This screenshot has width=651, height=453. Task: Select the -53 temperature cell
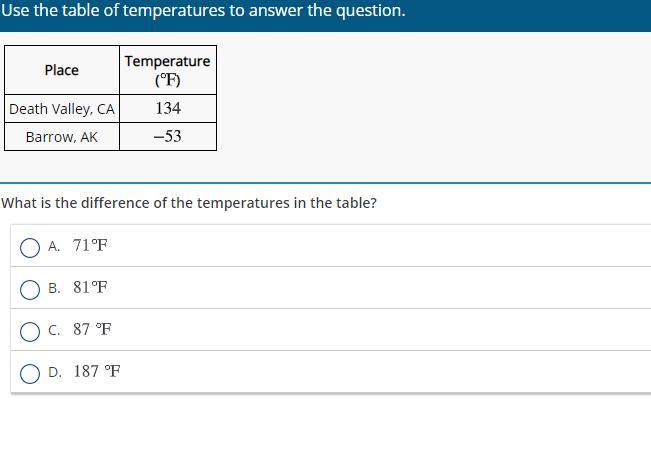(168, 137)
